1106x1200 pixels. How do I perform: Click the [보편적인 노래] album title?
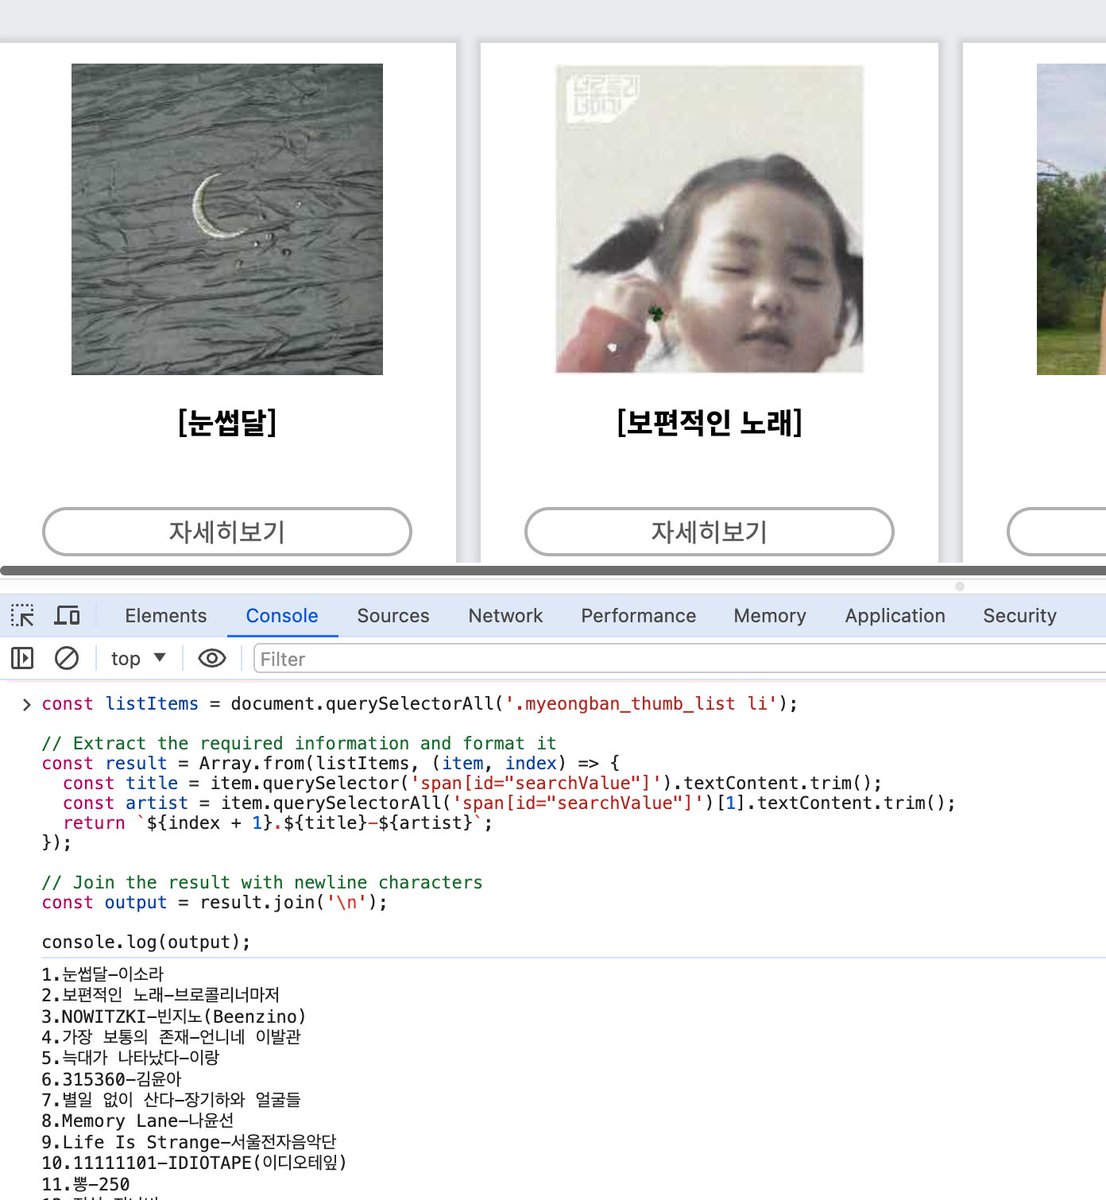pos(709,422)
